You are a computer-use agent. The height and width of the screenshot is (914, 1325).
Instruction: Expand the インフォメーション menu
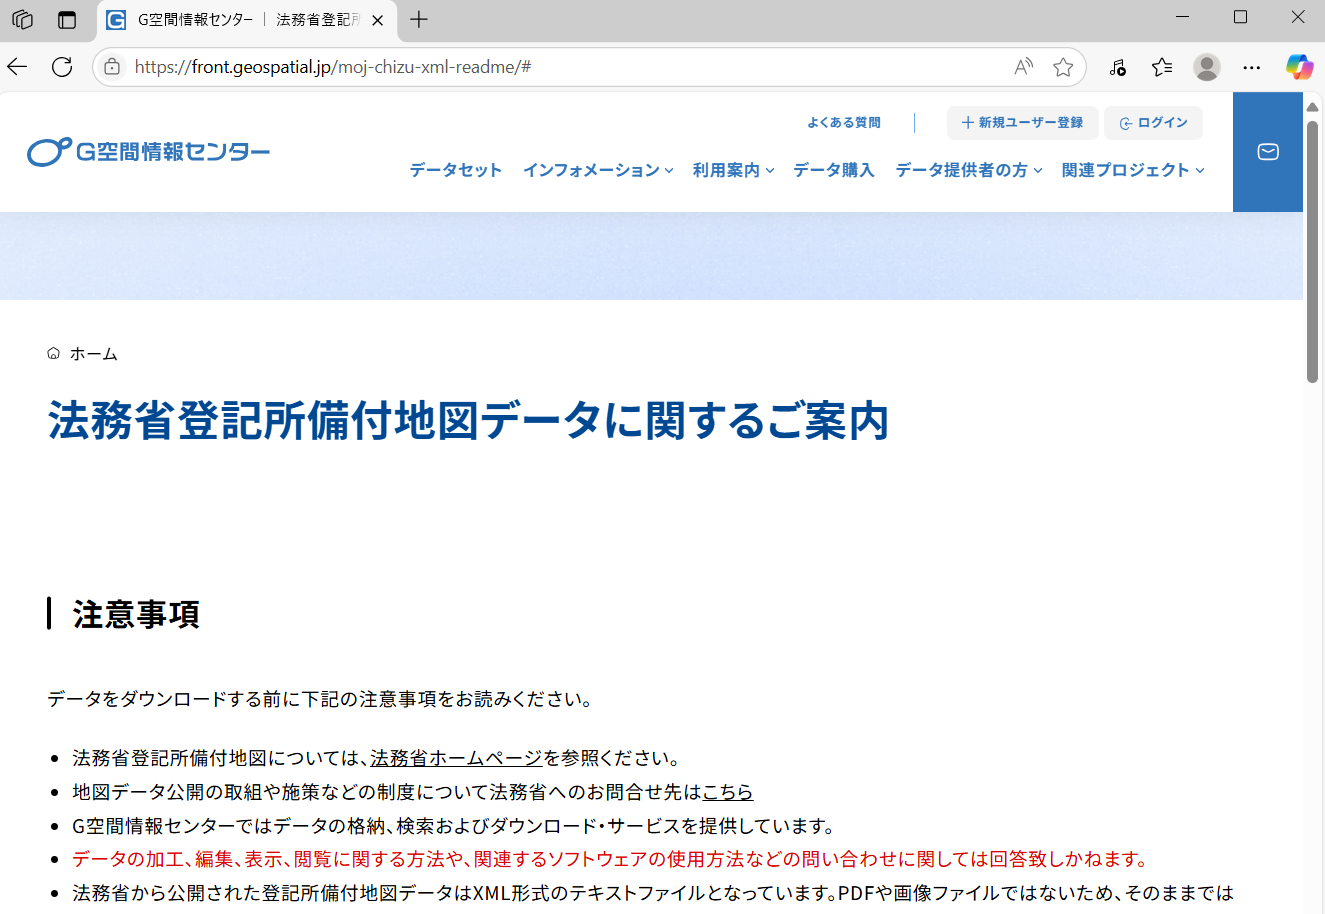pyautogui.click(x=598, y=170)
